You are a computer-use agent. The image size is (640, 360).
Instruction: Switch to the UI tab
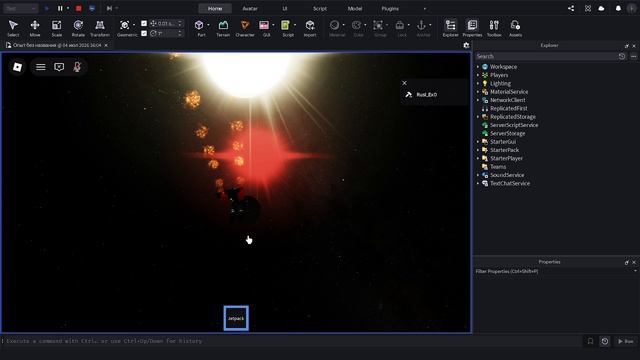point(284,8)
